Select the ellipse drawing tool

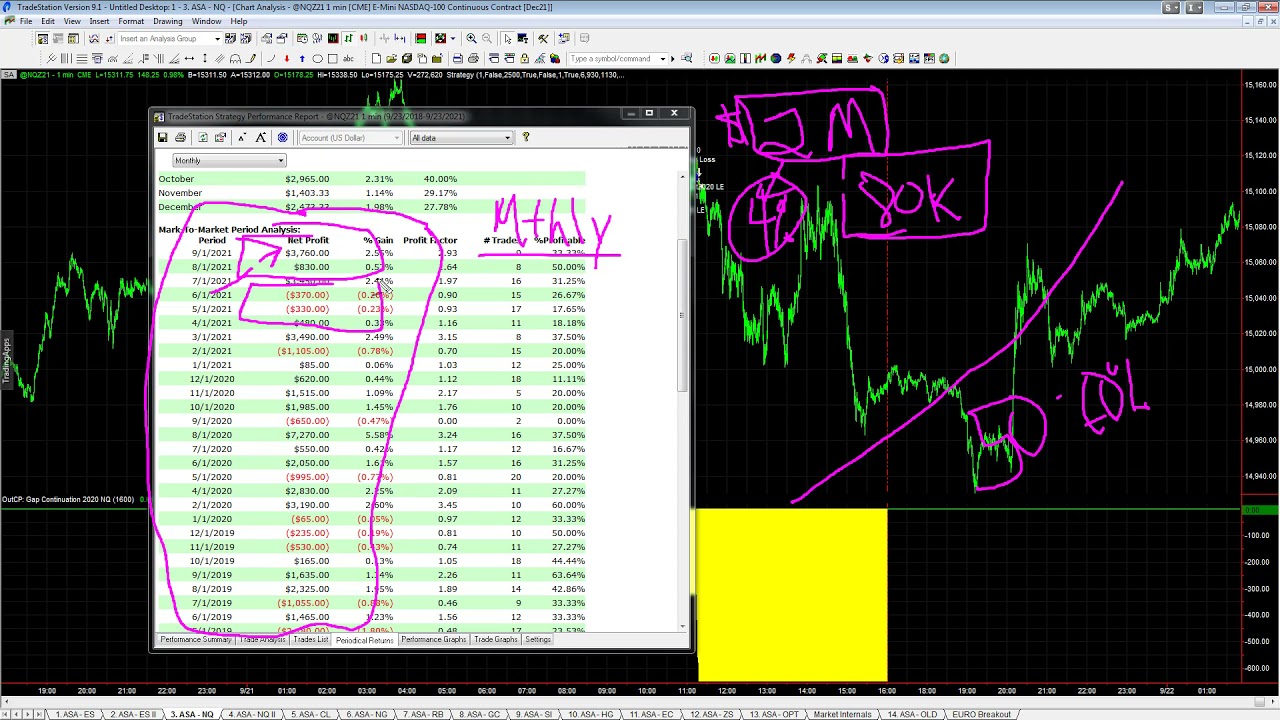[x=318, y=59]
